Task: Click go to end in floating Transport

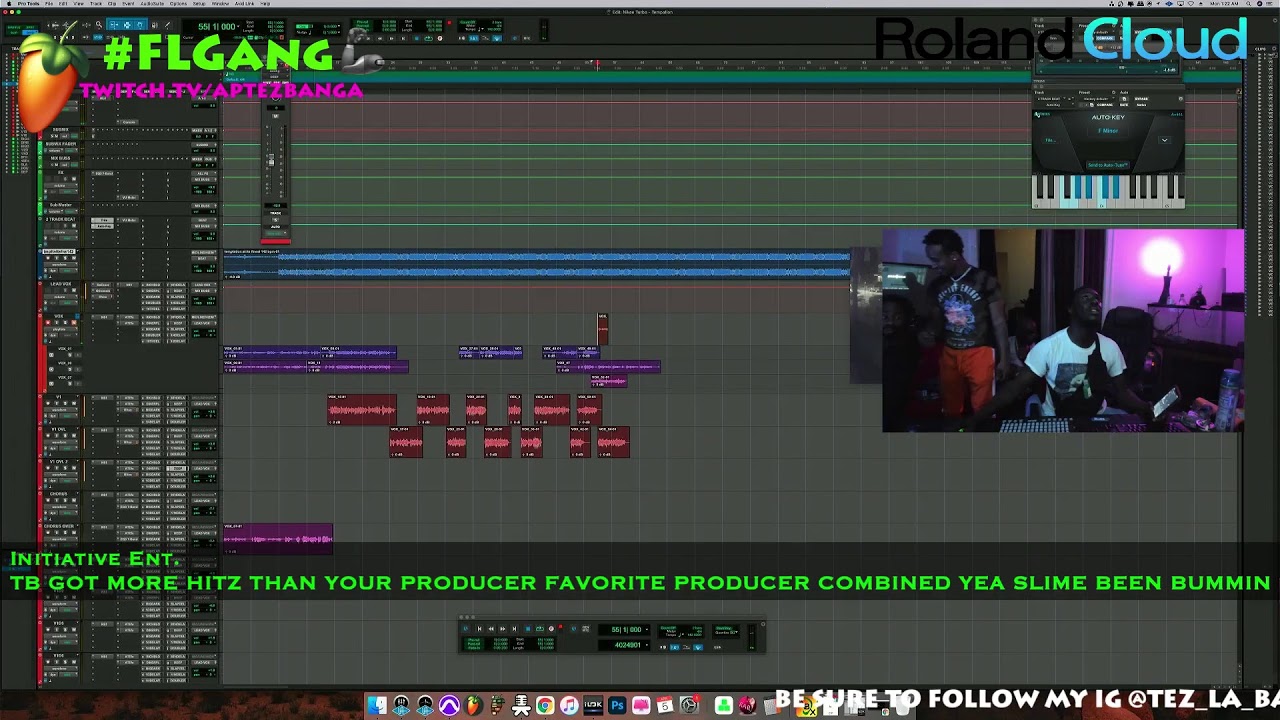Action: click(x=514, y=629)
